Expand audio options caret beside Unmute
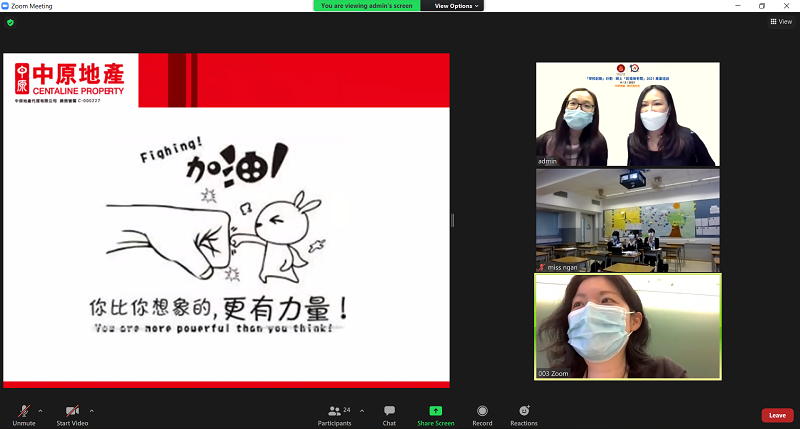Image resolution: width=800 pixels, height=429 pixels. [40, 410]
